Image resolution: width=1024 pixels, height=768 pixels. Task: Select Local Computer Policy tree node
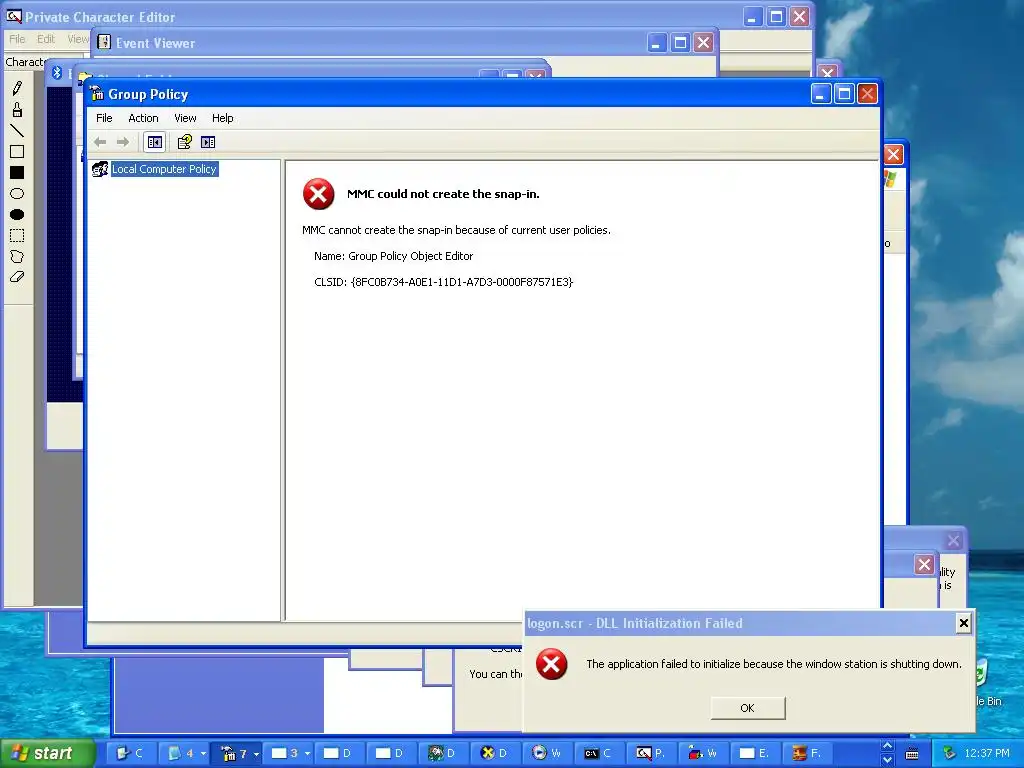(x=164, y=169)
